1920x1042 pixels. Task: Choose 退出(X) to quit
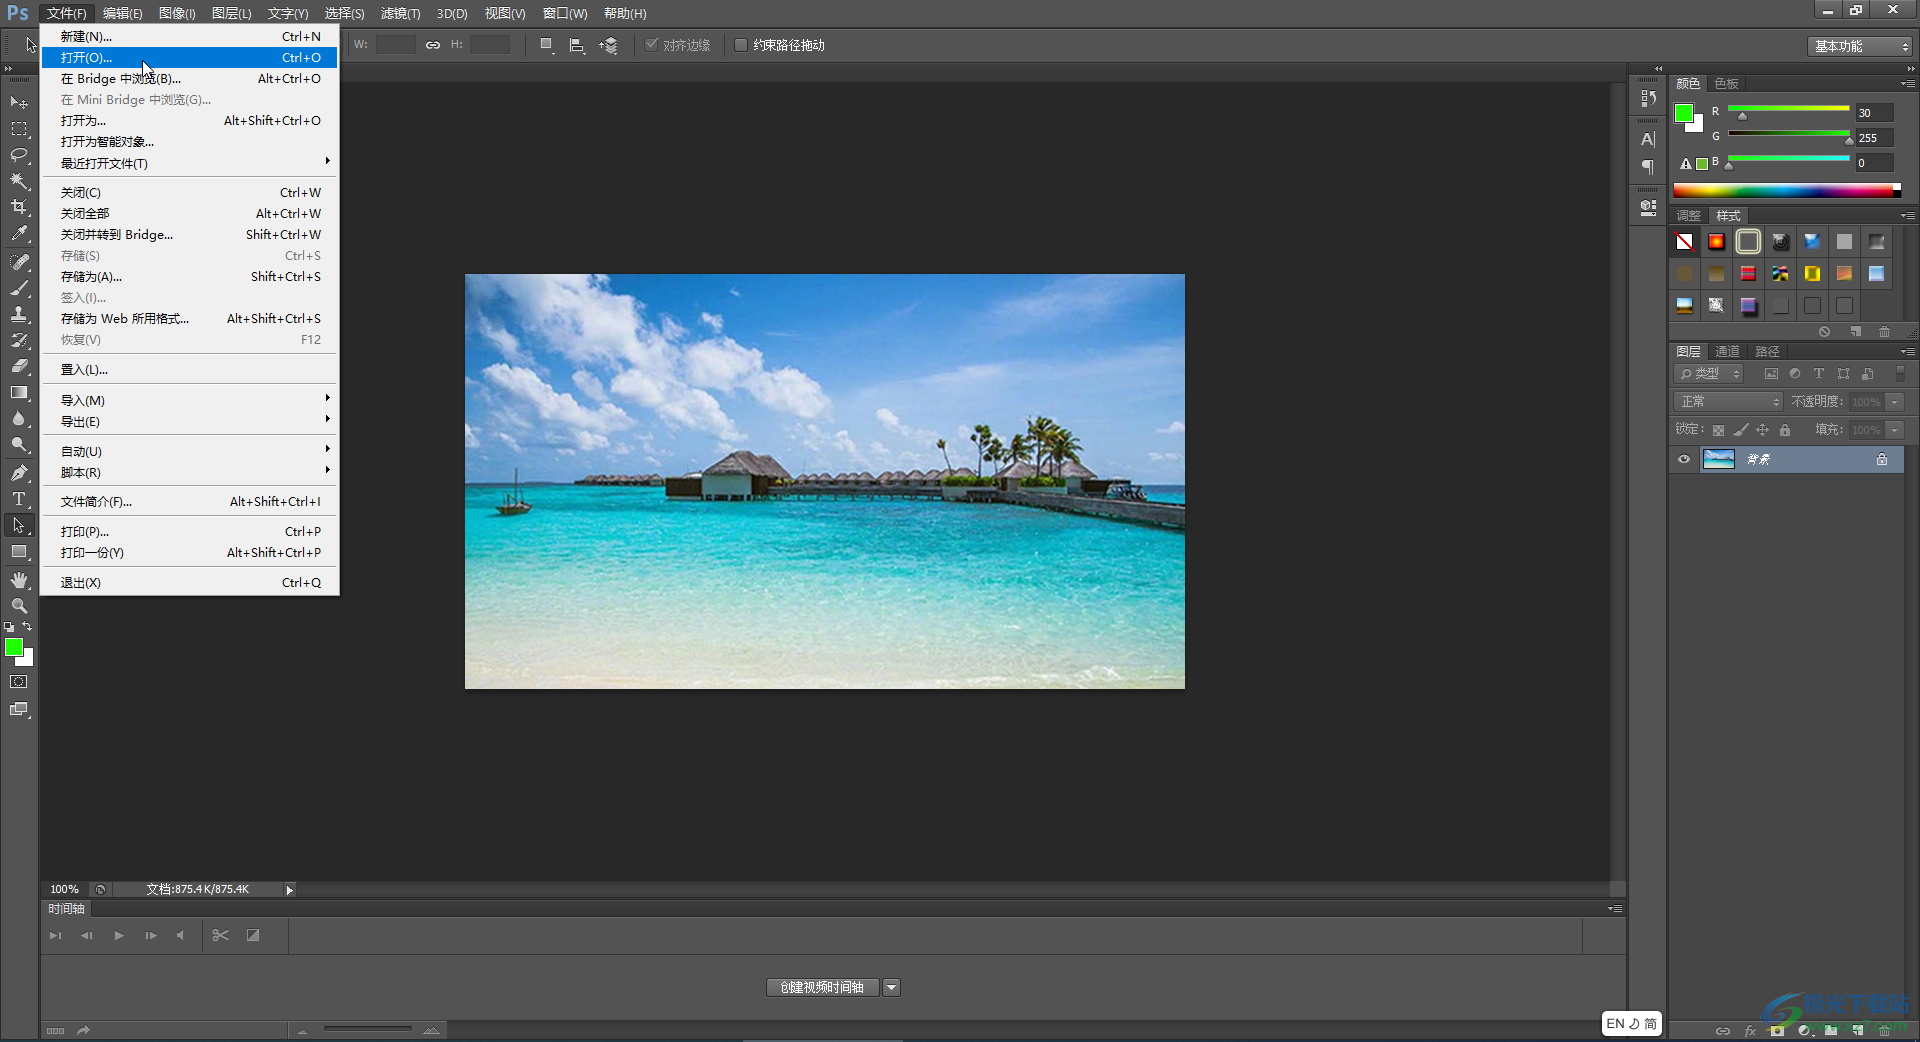click(190, 582)
